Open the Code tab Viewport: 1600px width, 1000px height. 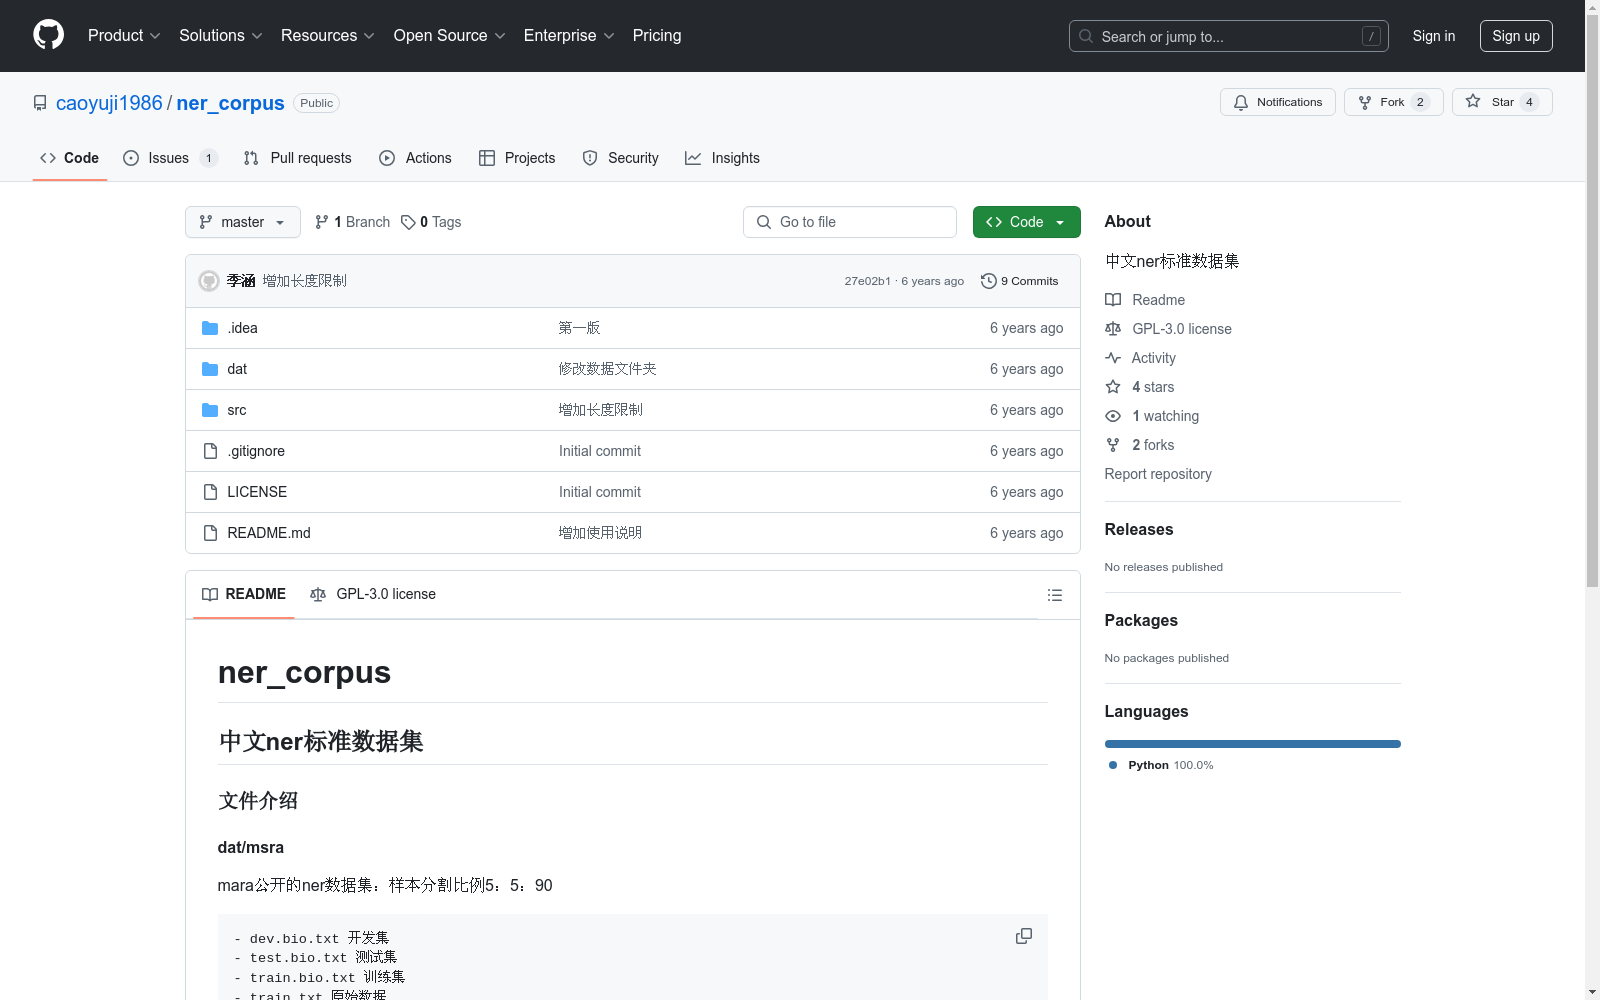pyautogui.click(x=69, y=158)
